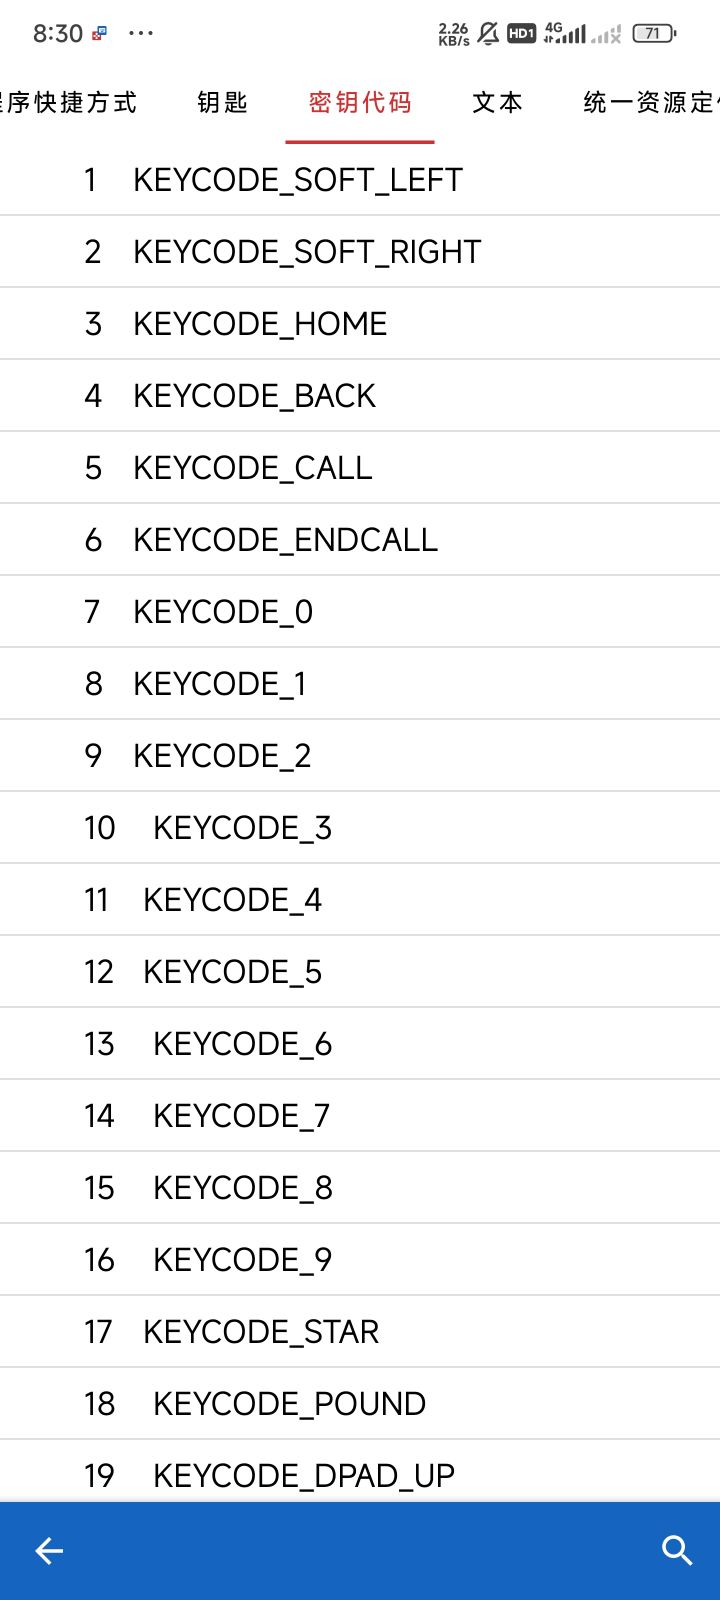720x1600 pixels.
Task: Tap the KEYCODE_STAR row
Action: [x=261, y=1332]
